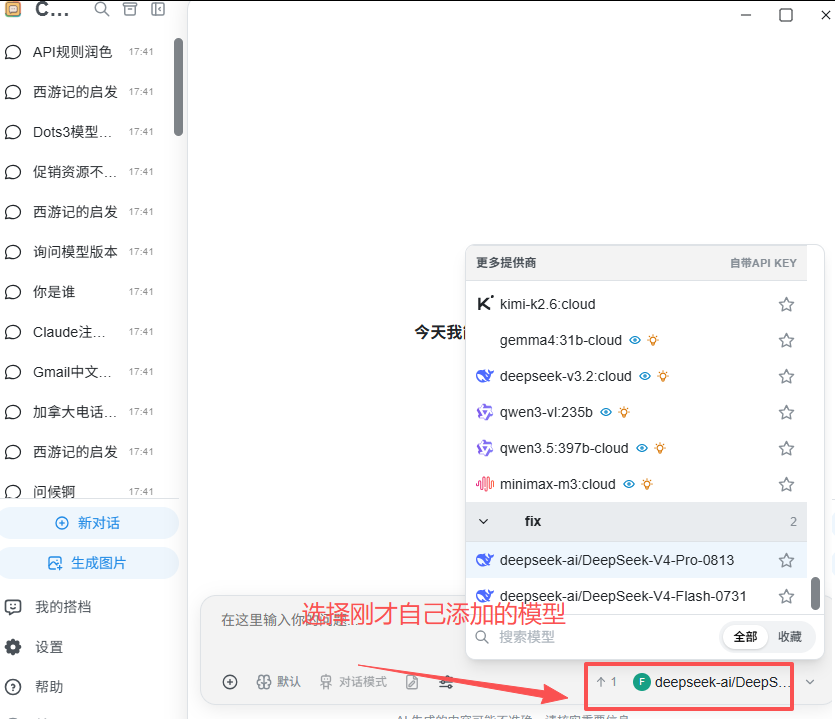
Task: Open 我的搭档 in the sidebar
Action: (63, 607)
